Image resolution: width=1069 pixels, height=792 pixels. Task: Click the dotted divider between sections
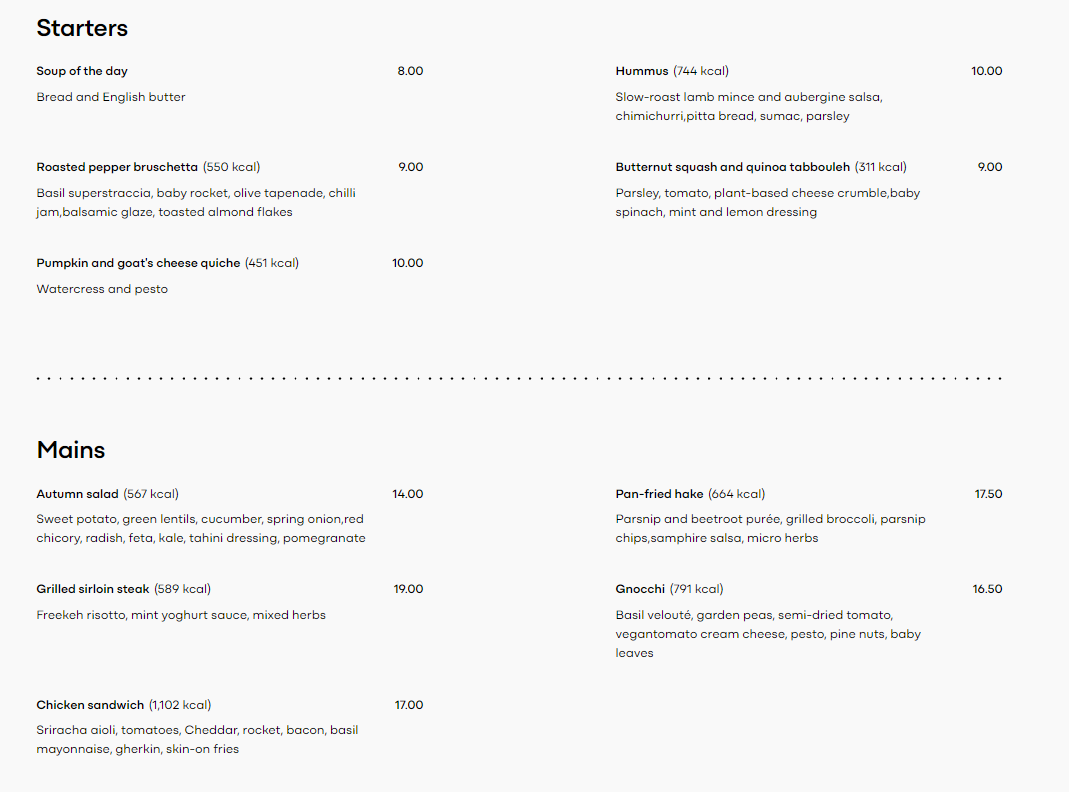[519, 379]
